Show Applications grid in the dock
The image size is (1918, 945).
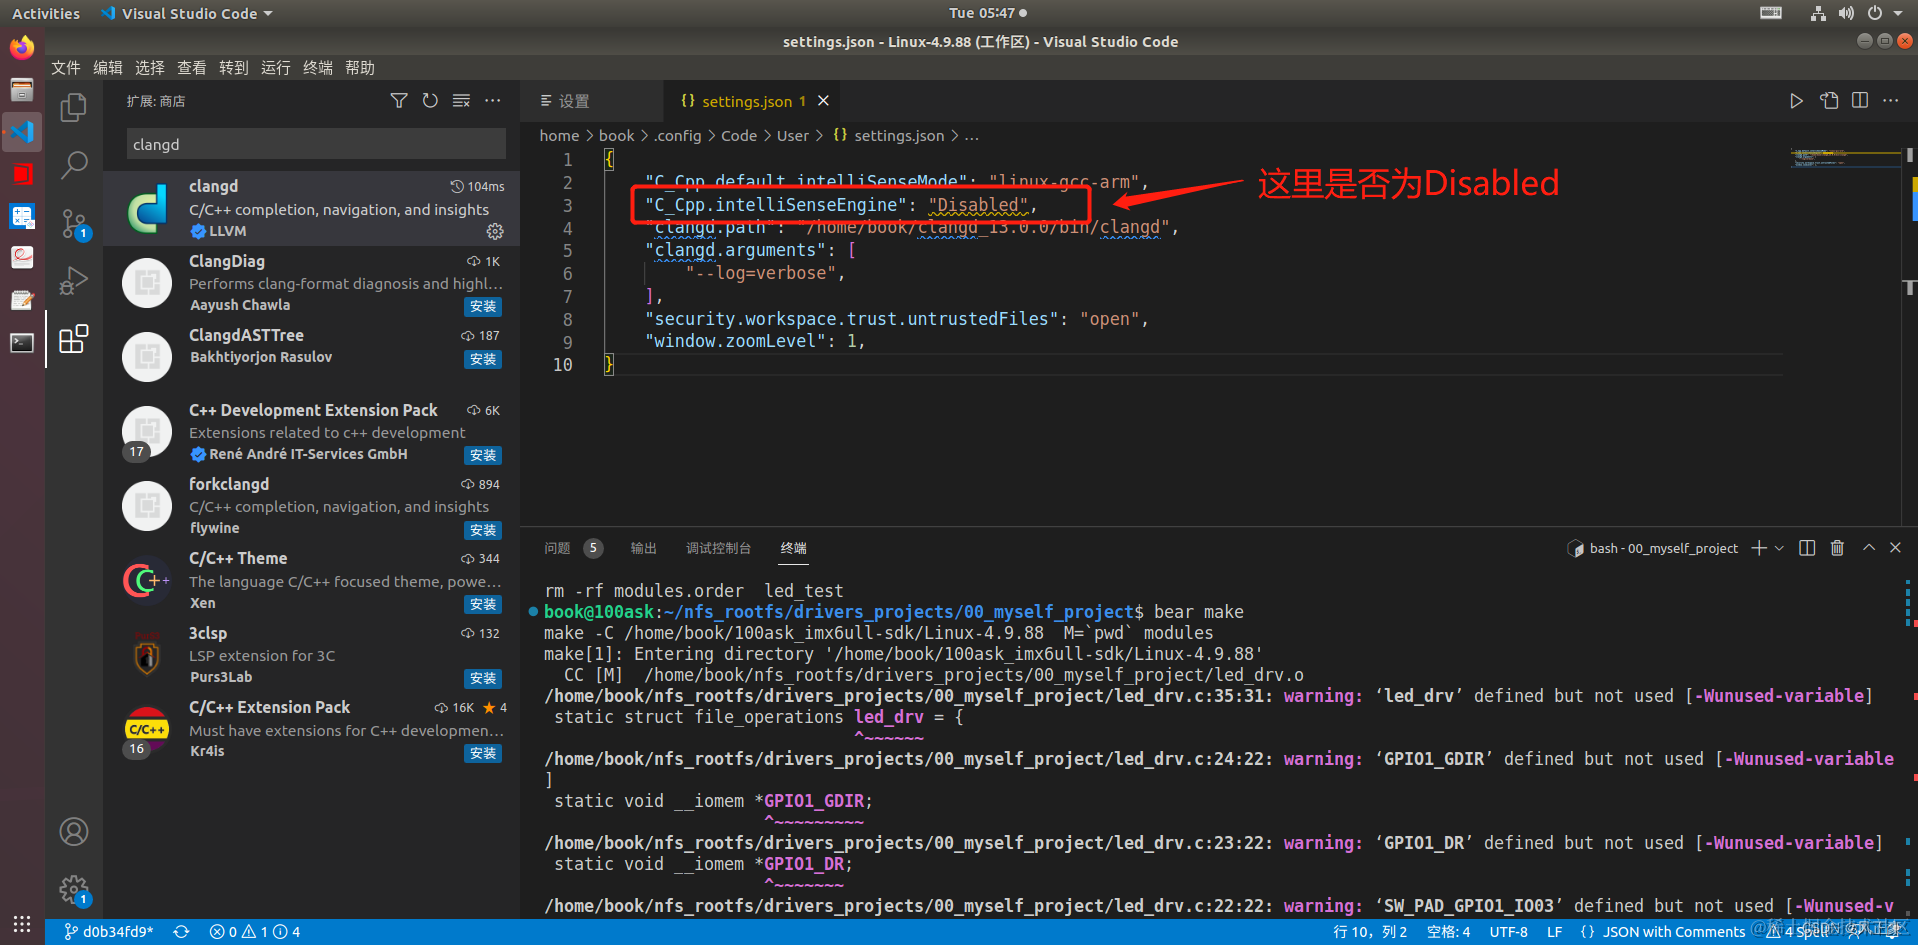(22, 924)
